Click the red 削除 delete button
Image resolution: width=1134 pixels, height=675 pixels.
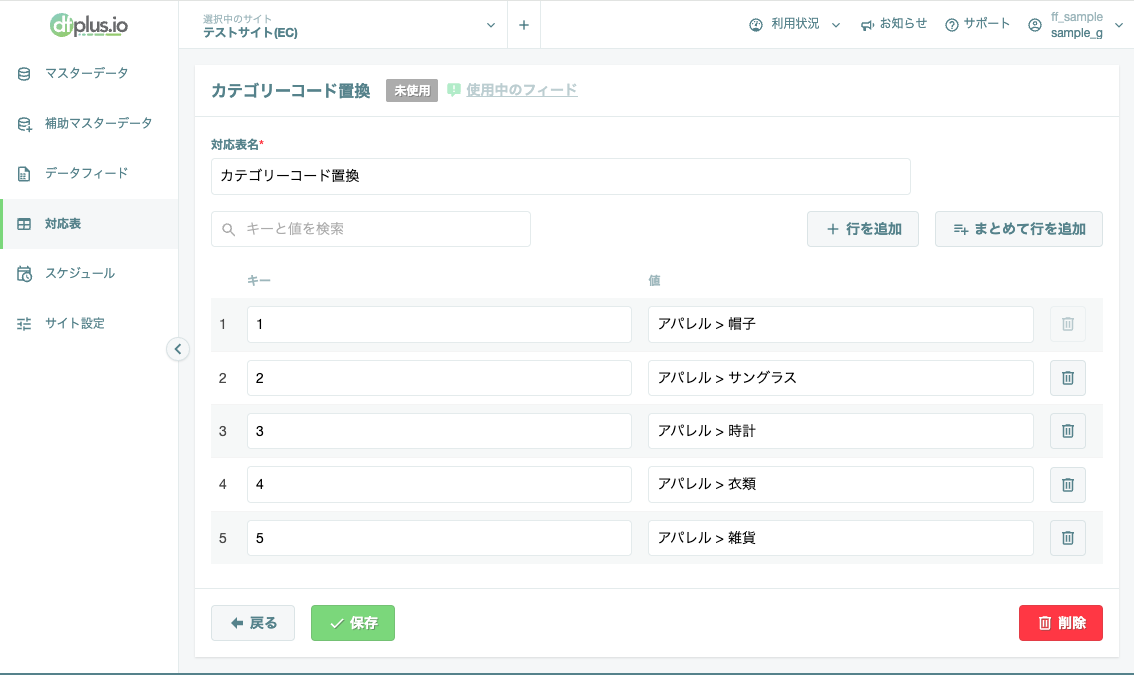tap(1060, 623)
